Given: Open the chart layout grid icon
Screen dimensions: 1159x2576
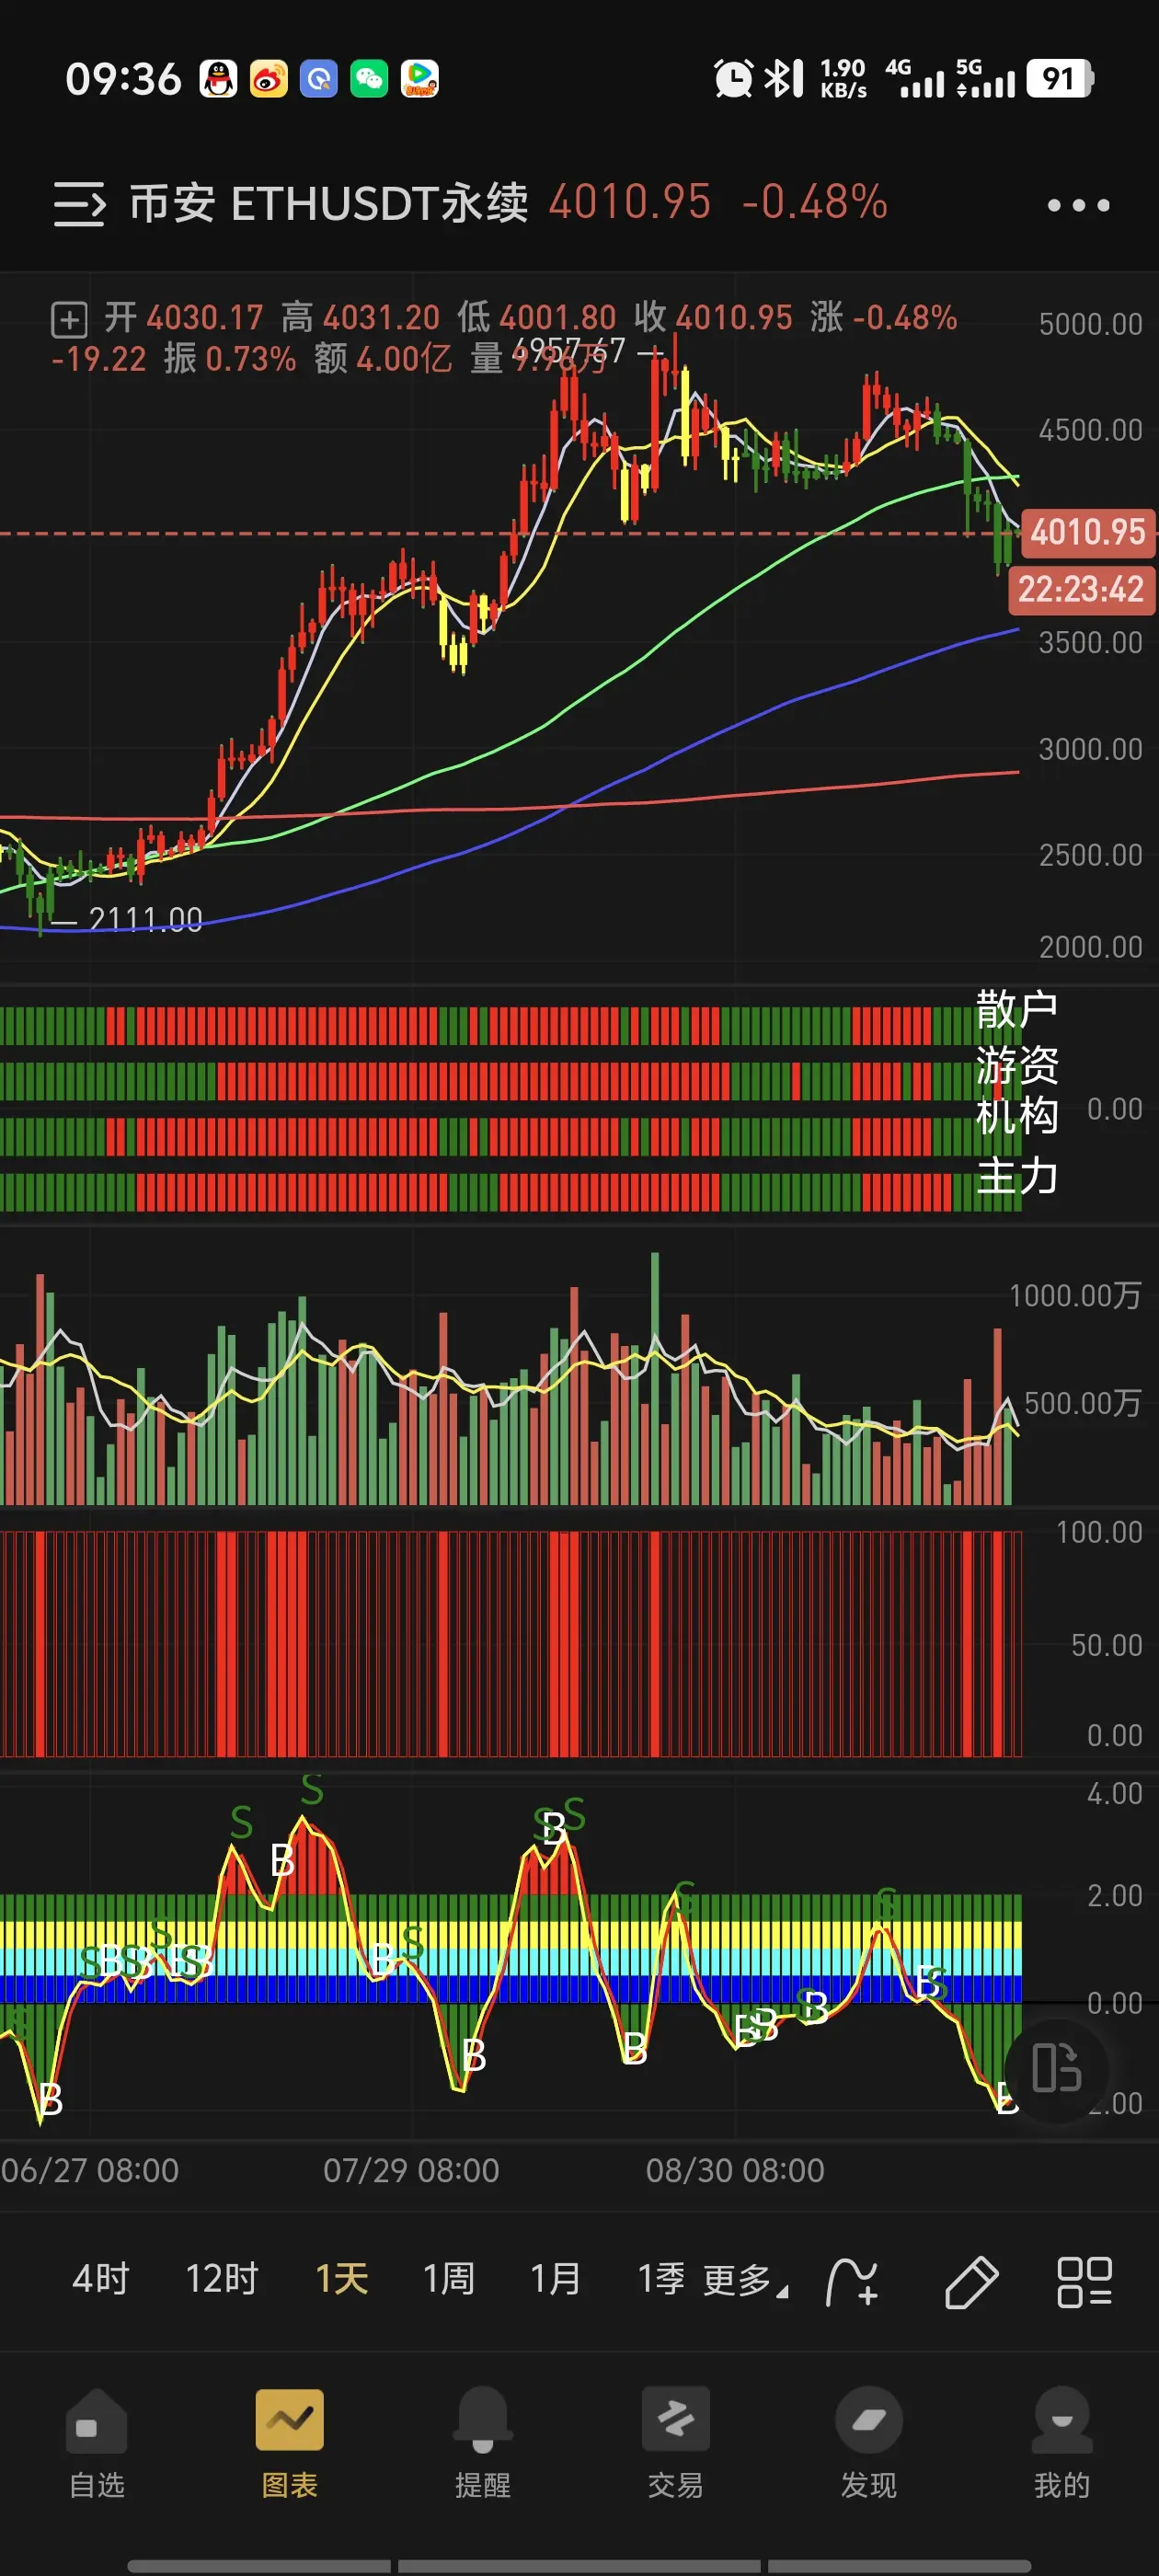Looking at the screenshot, I should [x=1084, y=2283].
